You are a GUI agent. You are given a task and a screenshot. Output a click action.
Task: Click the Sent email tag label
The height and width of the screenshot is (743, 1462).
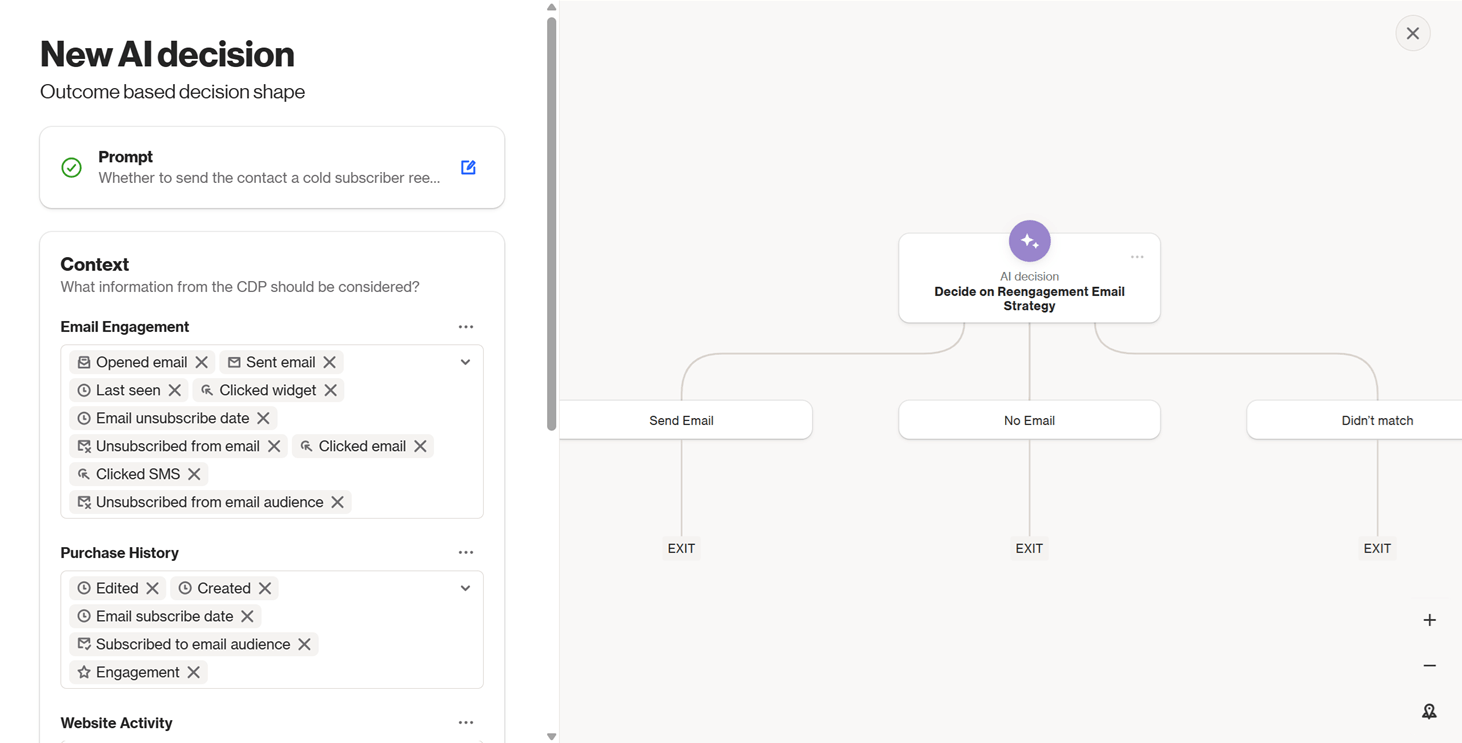pyautogui.click(x=280, y=362)
